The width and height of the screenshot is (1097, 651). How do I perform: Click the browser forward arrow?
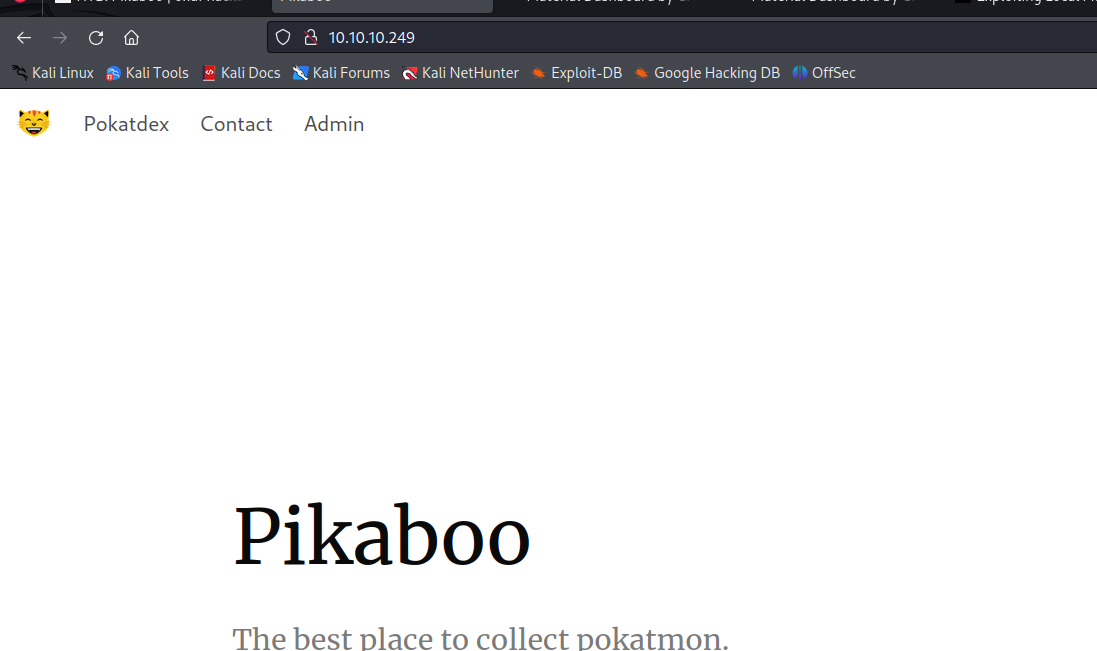tap(60, 38)
